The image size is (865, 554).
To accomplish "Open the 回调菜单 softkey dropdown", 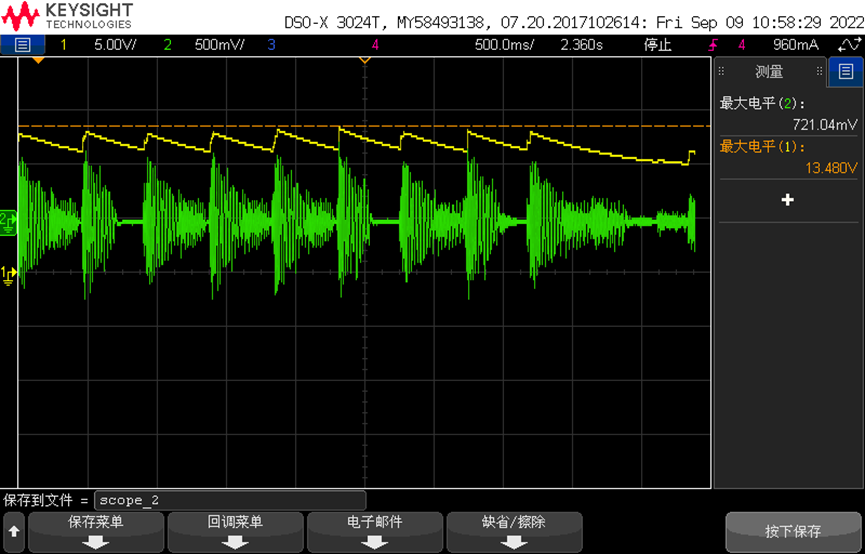I will pos(236,532).
